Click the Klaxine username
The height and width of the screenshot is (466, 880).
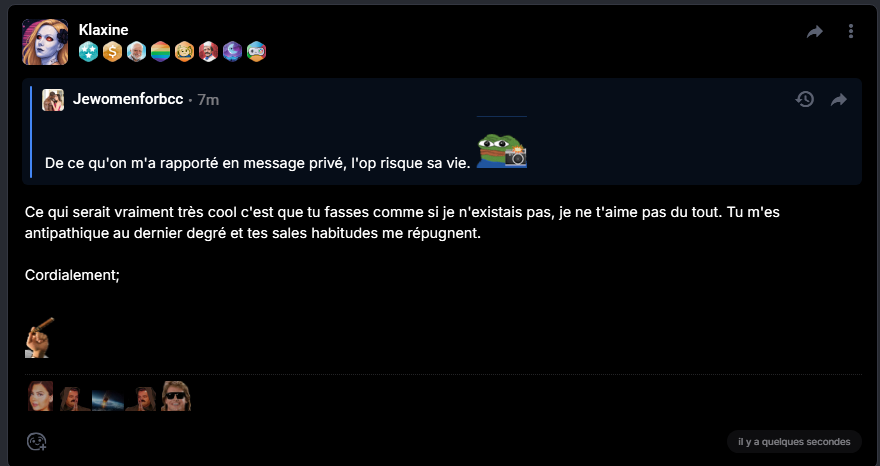pos(103,30)
